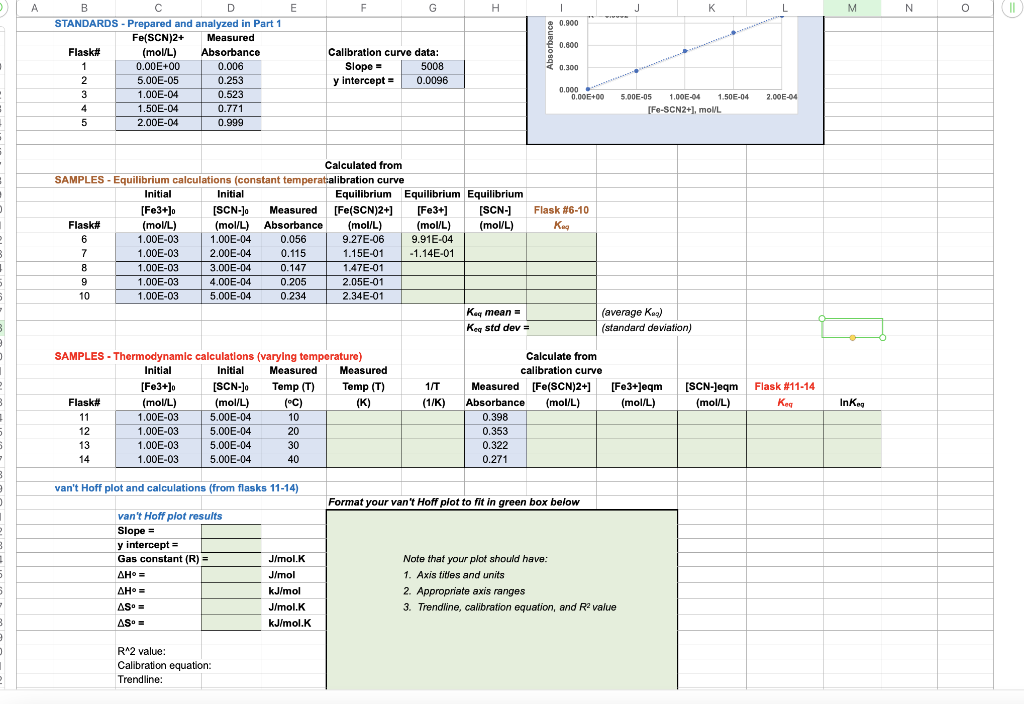Select standards concentration cell 1.50E-04
Image resolution: width=1024 pixels, height=704 pixels.
pos(158,109)
